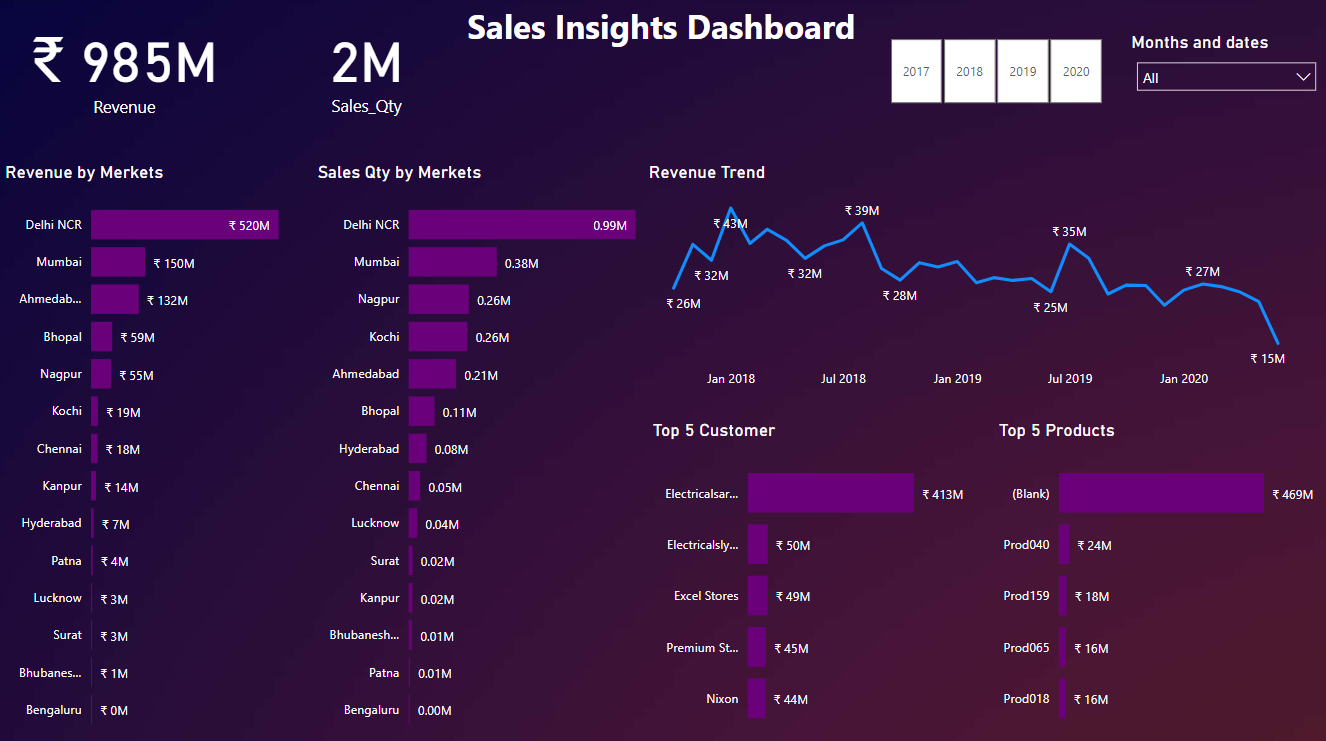The image size is (1326, 741).
Task: Select the Mumbai bar in Revenue by Merkets
Action: (x=117, y=262)
